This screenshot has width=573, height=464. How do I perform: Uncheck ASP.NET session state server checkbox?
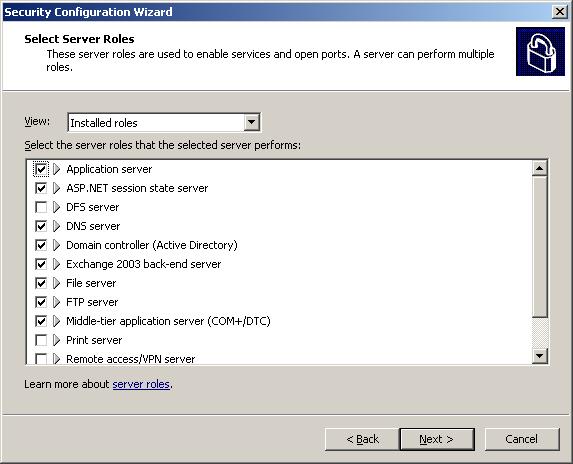[x=41, y=188]
